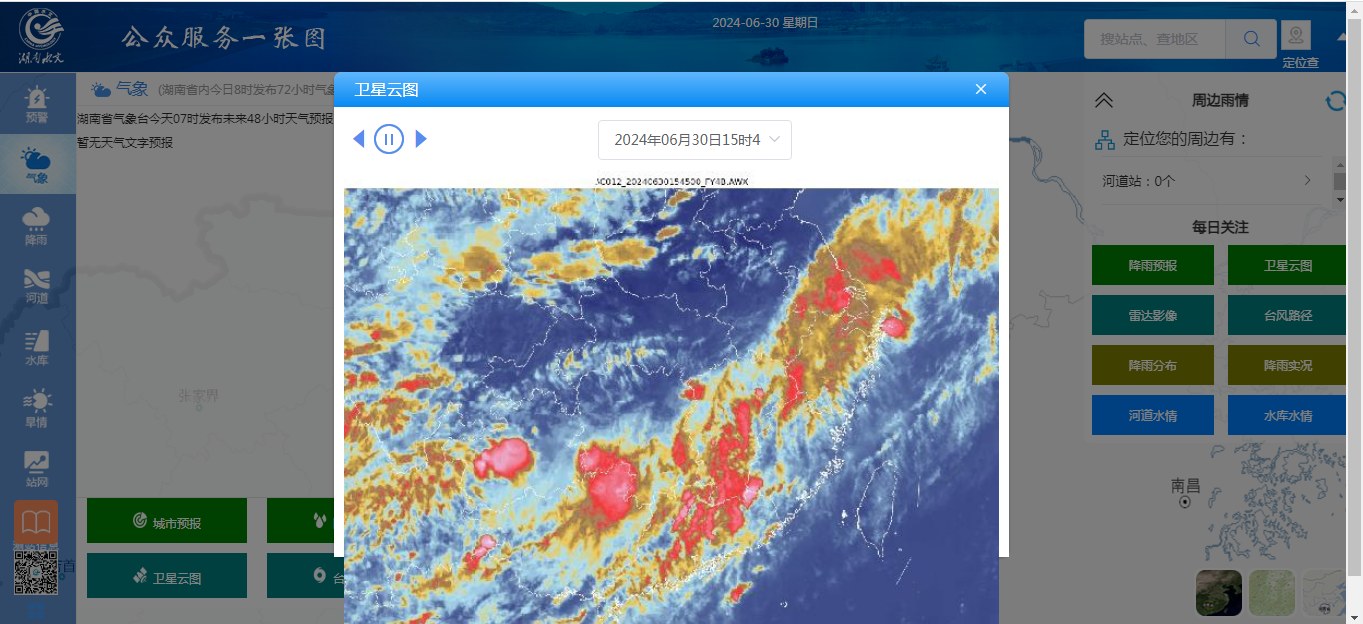The width and height of the screenshot is (1363, 624).
Task: Open the 台风路径 tile
Action: 1287,315
